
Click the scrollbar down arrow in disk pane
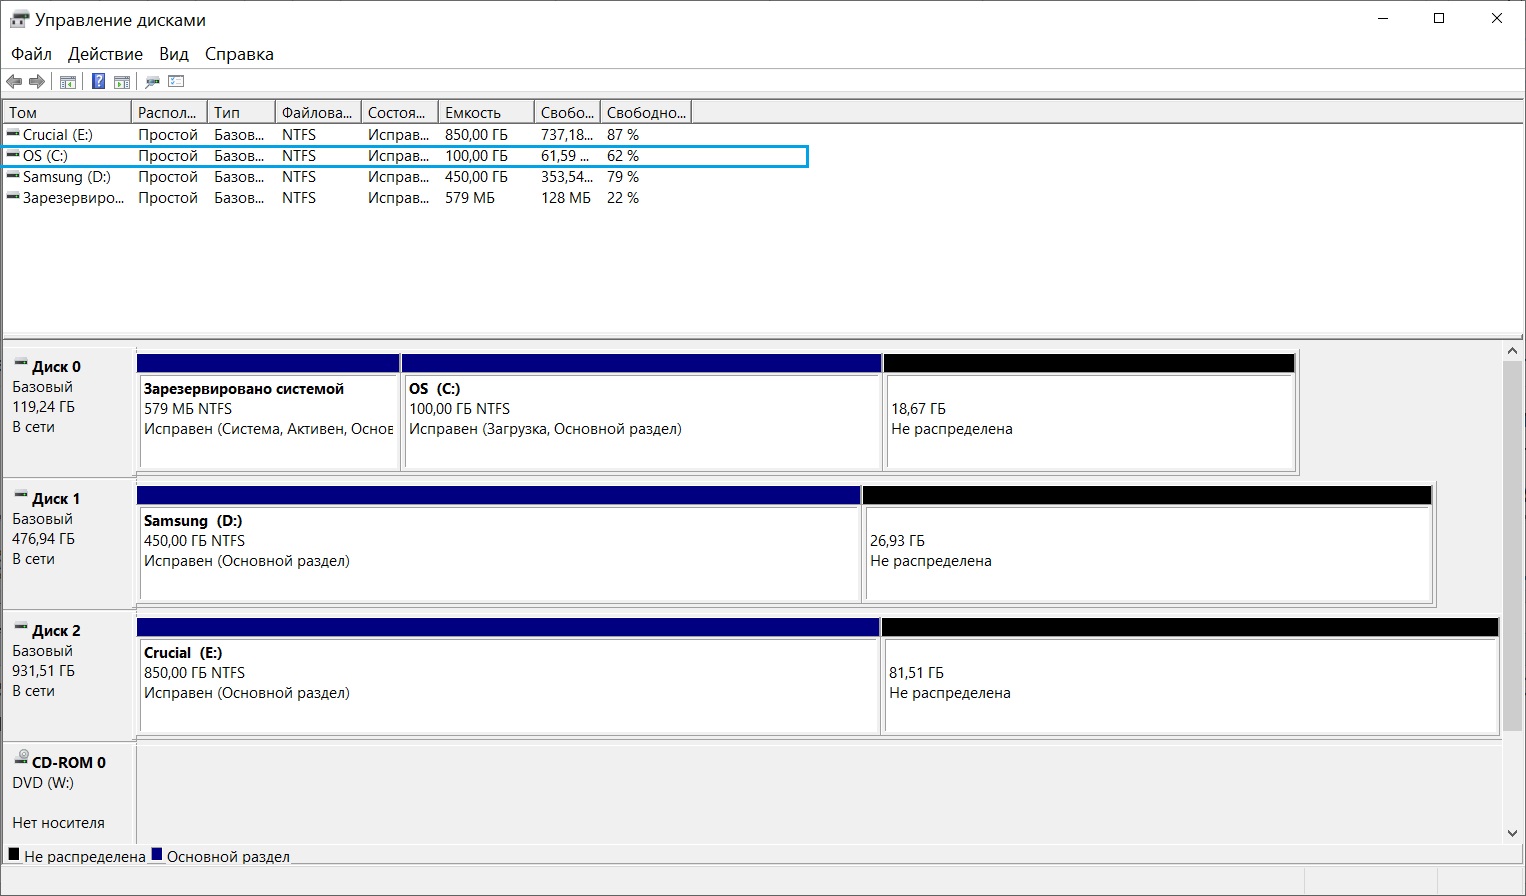pos(1513,833)
